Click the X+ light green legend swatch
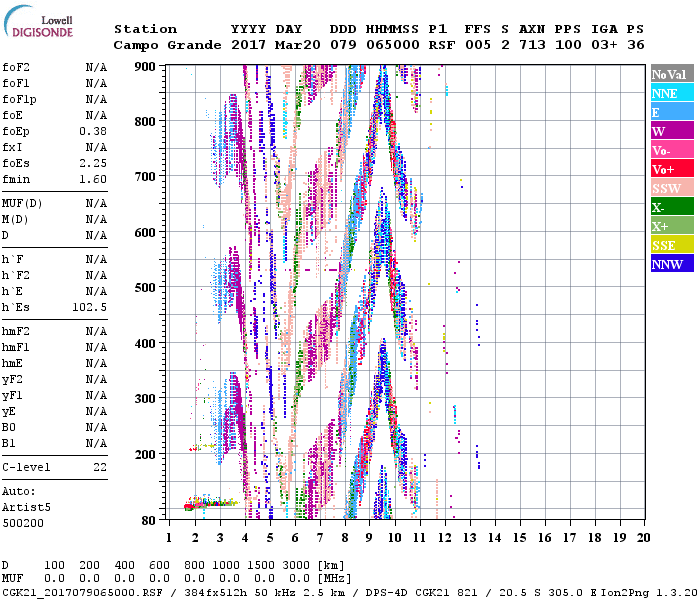 pyautogui.click(x=671, y=226)
